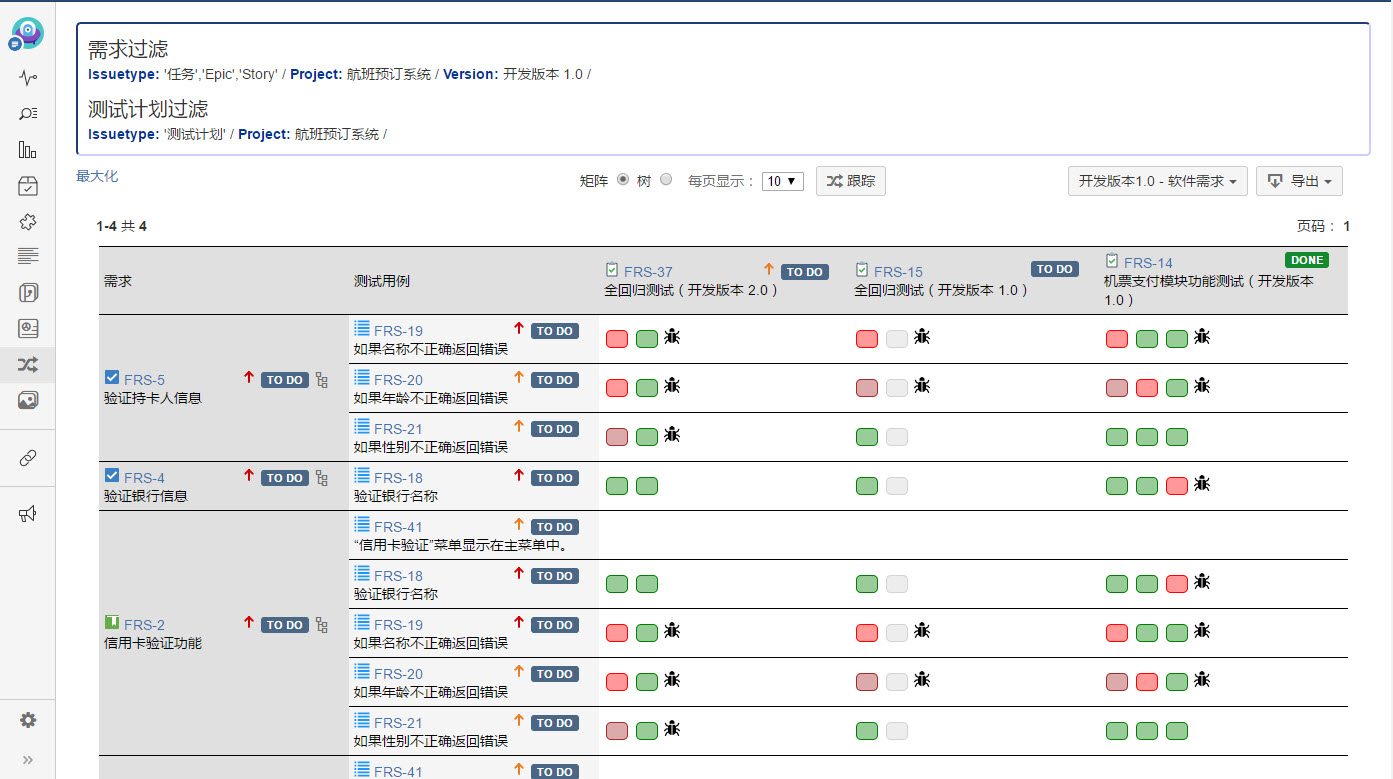Screen dimensions: 1393x779
Task: Open test case FRS-20 under requirement FRS-2
Action: coord(398,674)
